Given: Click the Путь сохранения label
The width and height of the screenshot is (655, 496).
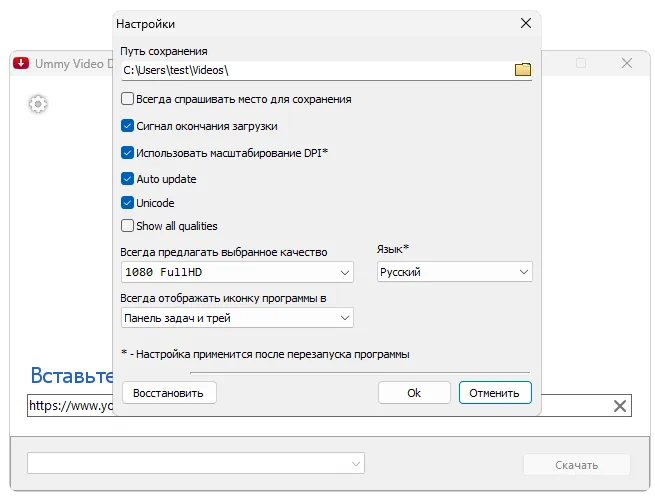Looking at the screenshot, I should [164, 51].
